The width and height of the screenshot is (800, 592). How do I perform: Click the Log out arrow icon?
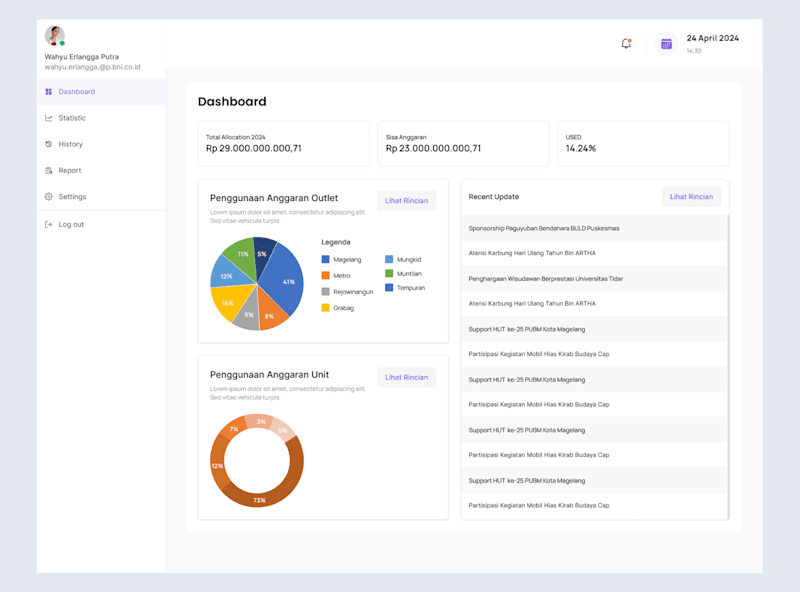[x=48, y=224]
